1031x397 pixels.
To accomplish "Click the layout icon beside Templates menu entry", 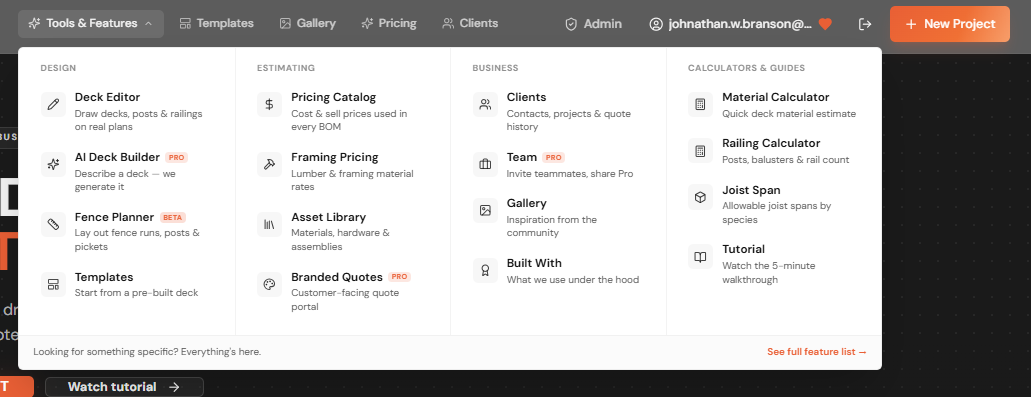I will pyautogui.click(x=53, y=284).
